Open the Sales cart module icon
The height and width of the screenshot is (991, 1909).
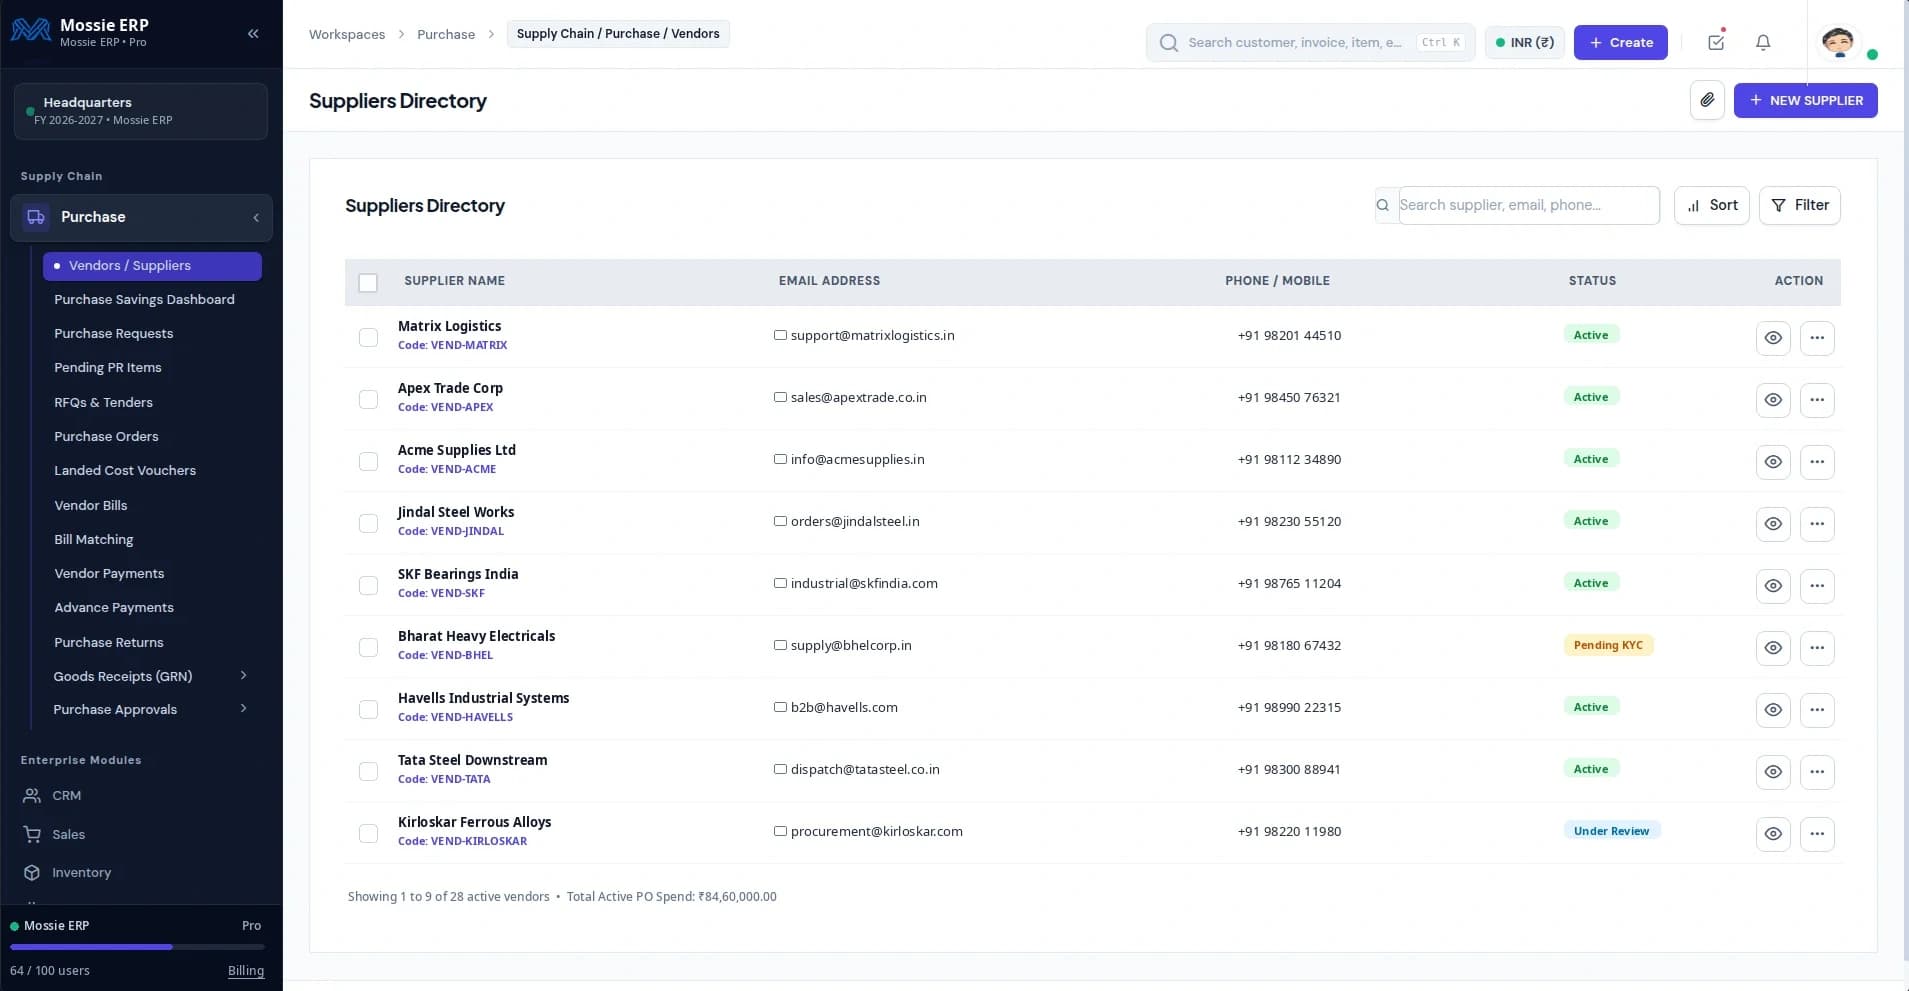pyautogui.click(x=32, y=834)
